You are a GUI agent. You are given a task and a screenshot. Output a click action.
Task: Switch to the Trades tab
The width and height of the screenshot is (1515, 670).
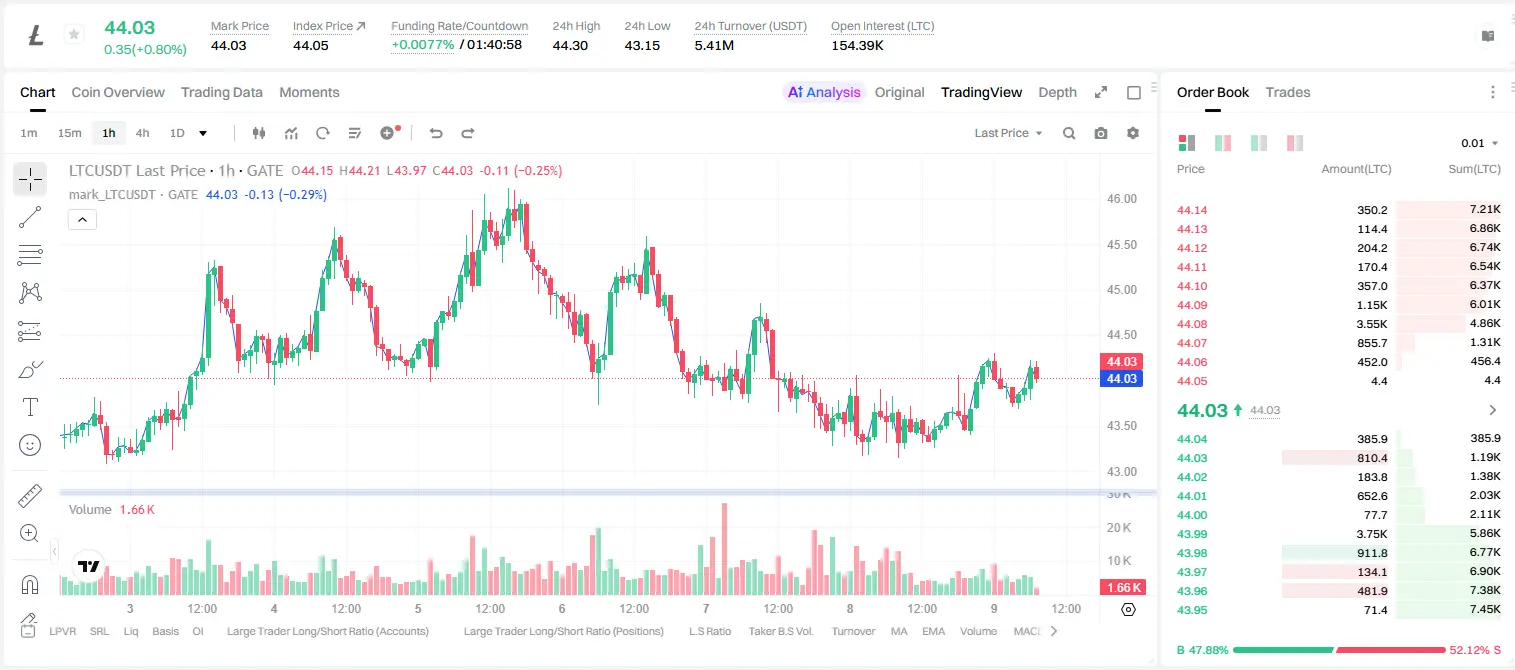tap(1288, 92)
